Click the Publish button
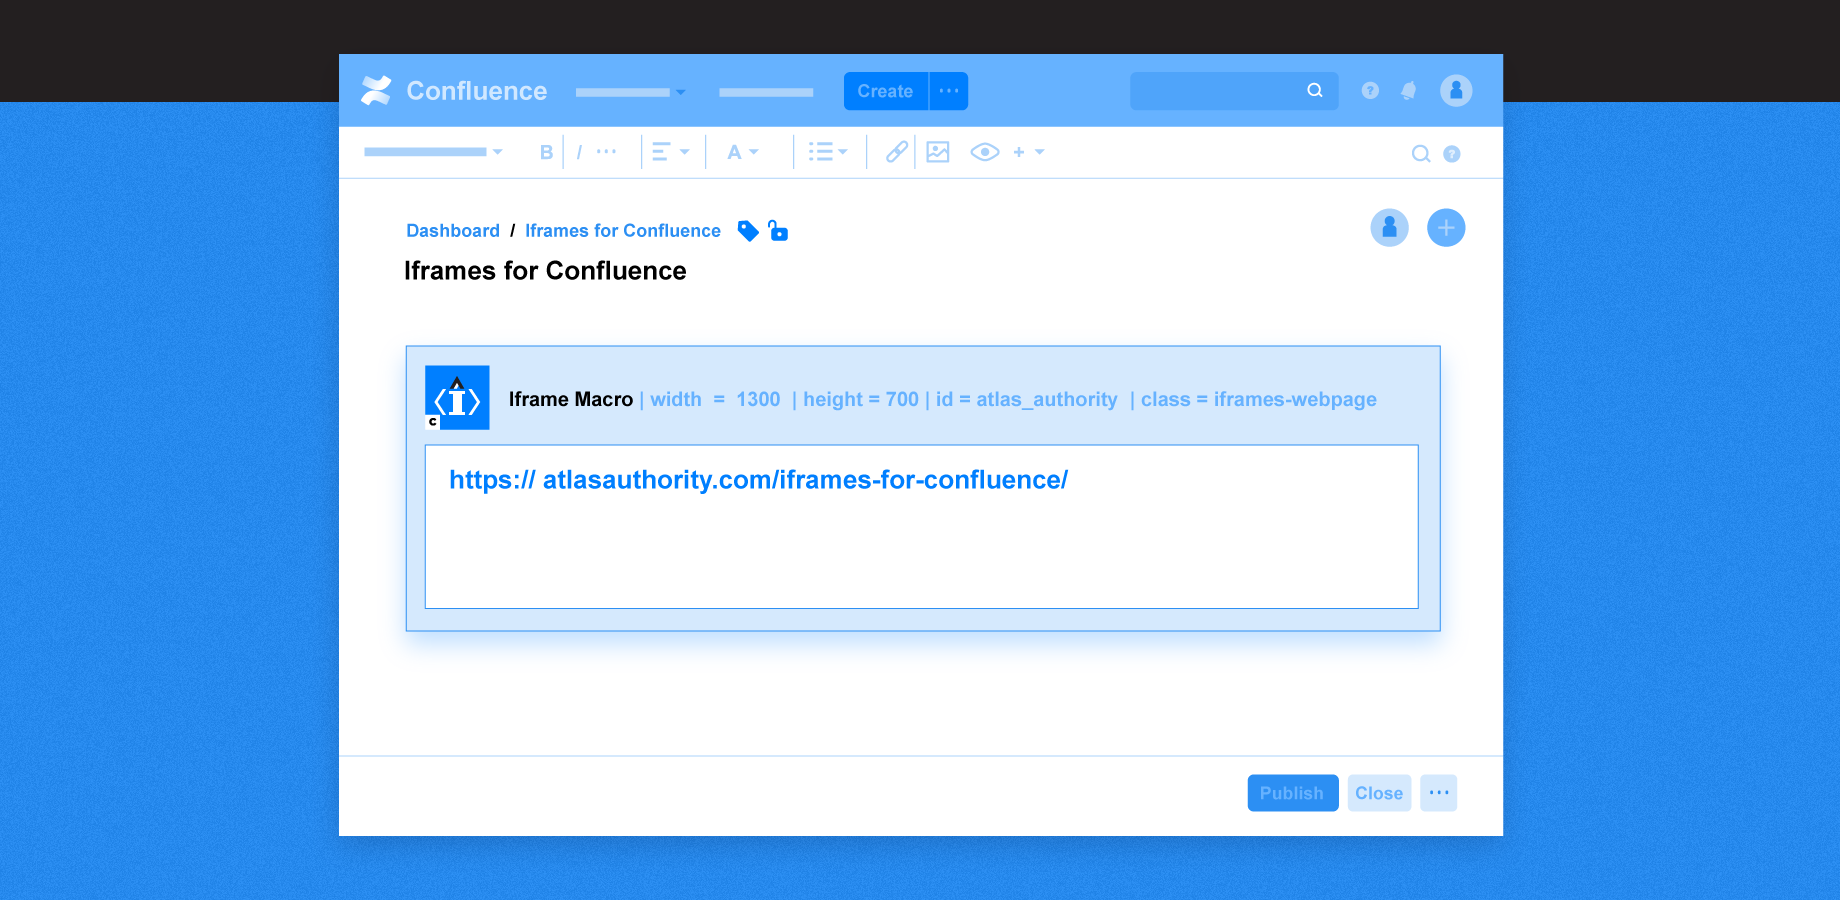1840x900 pixels. coord(1292,793)
